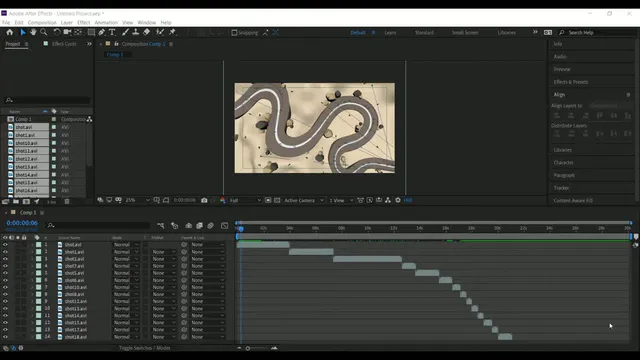Image resolution: width=640 pixels, height=360 pixels.
Task: Open the Layer menu
Action: pyautogui.click(x=67, y=22)
